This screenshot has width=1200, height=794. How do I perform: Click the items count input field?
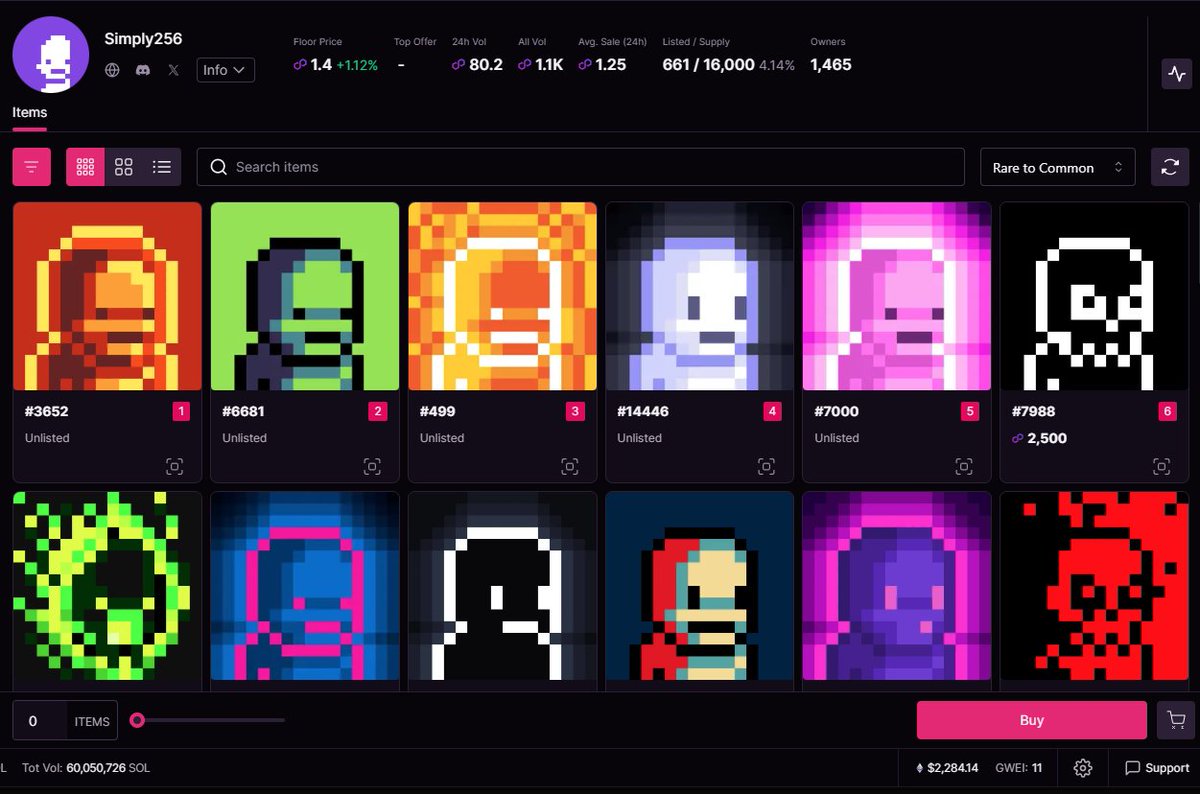coord(40,721)
